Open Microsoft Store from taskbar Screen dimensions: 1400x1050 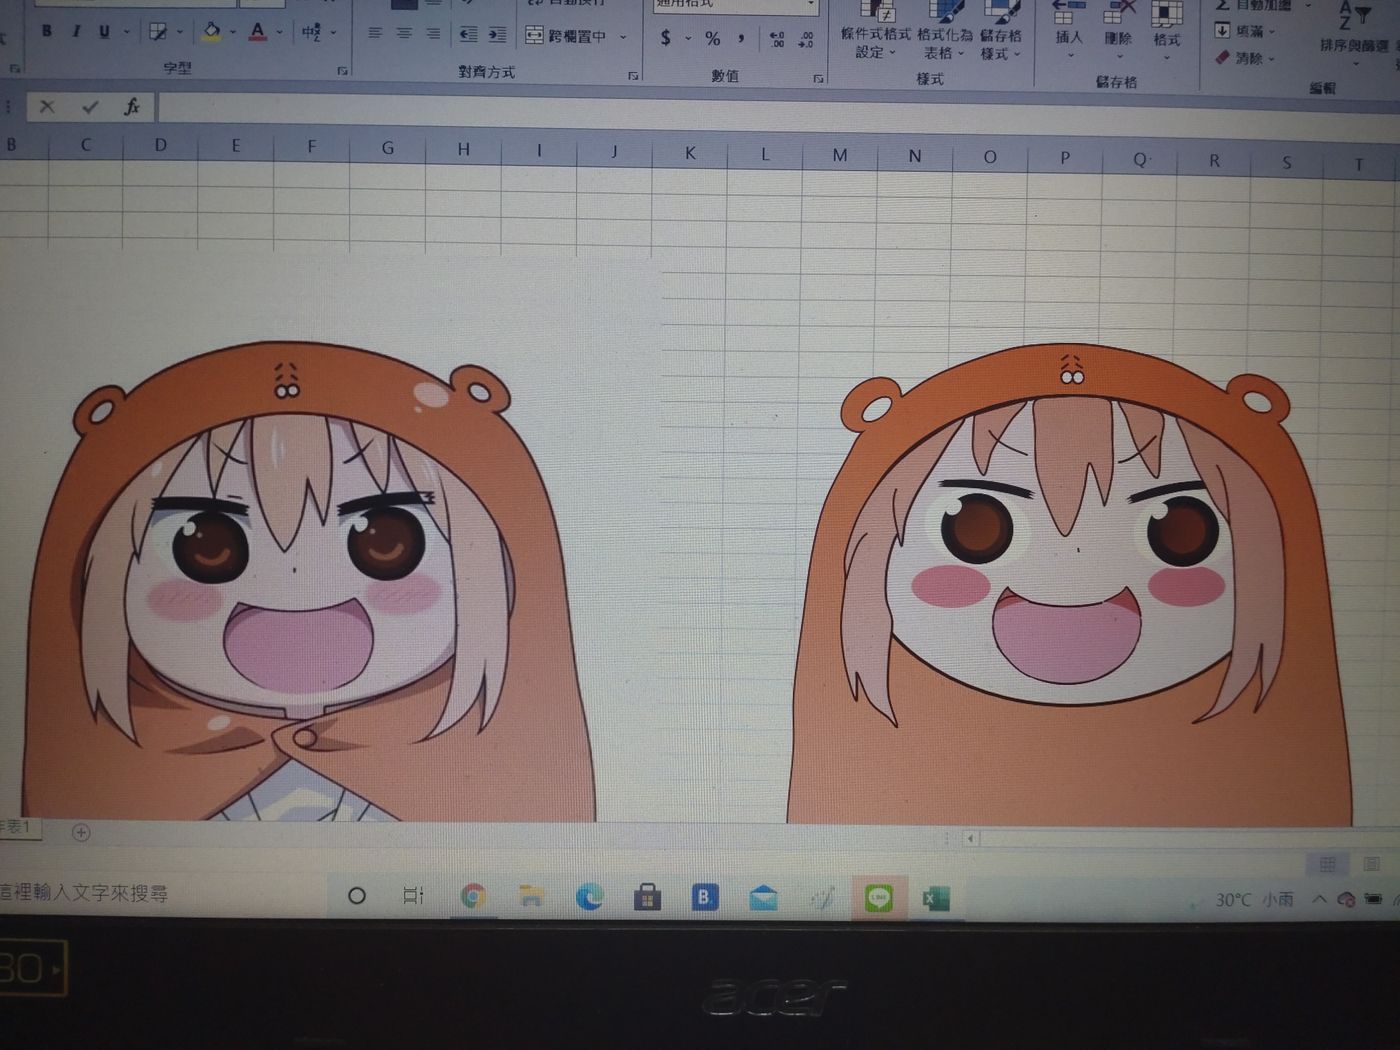pyautogui.click(x=647, y=898)
